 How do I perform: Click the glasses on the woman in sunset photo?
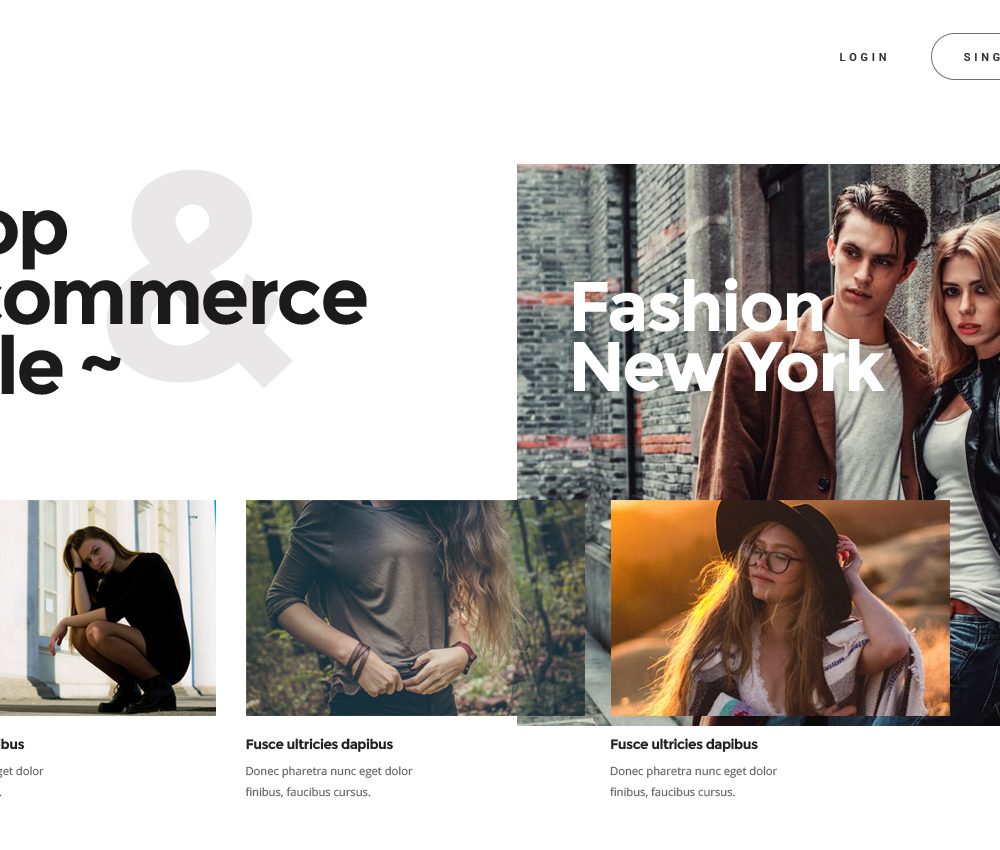(x=774, y=561)
